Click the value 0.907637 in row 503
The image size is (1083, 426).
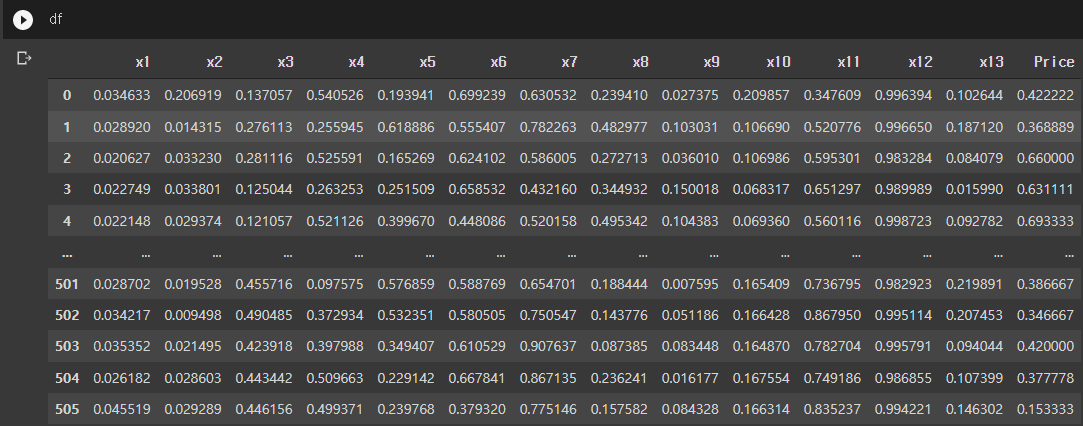(548, 346)
